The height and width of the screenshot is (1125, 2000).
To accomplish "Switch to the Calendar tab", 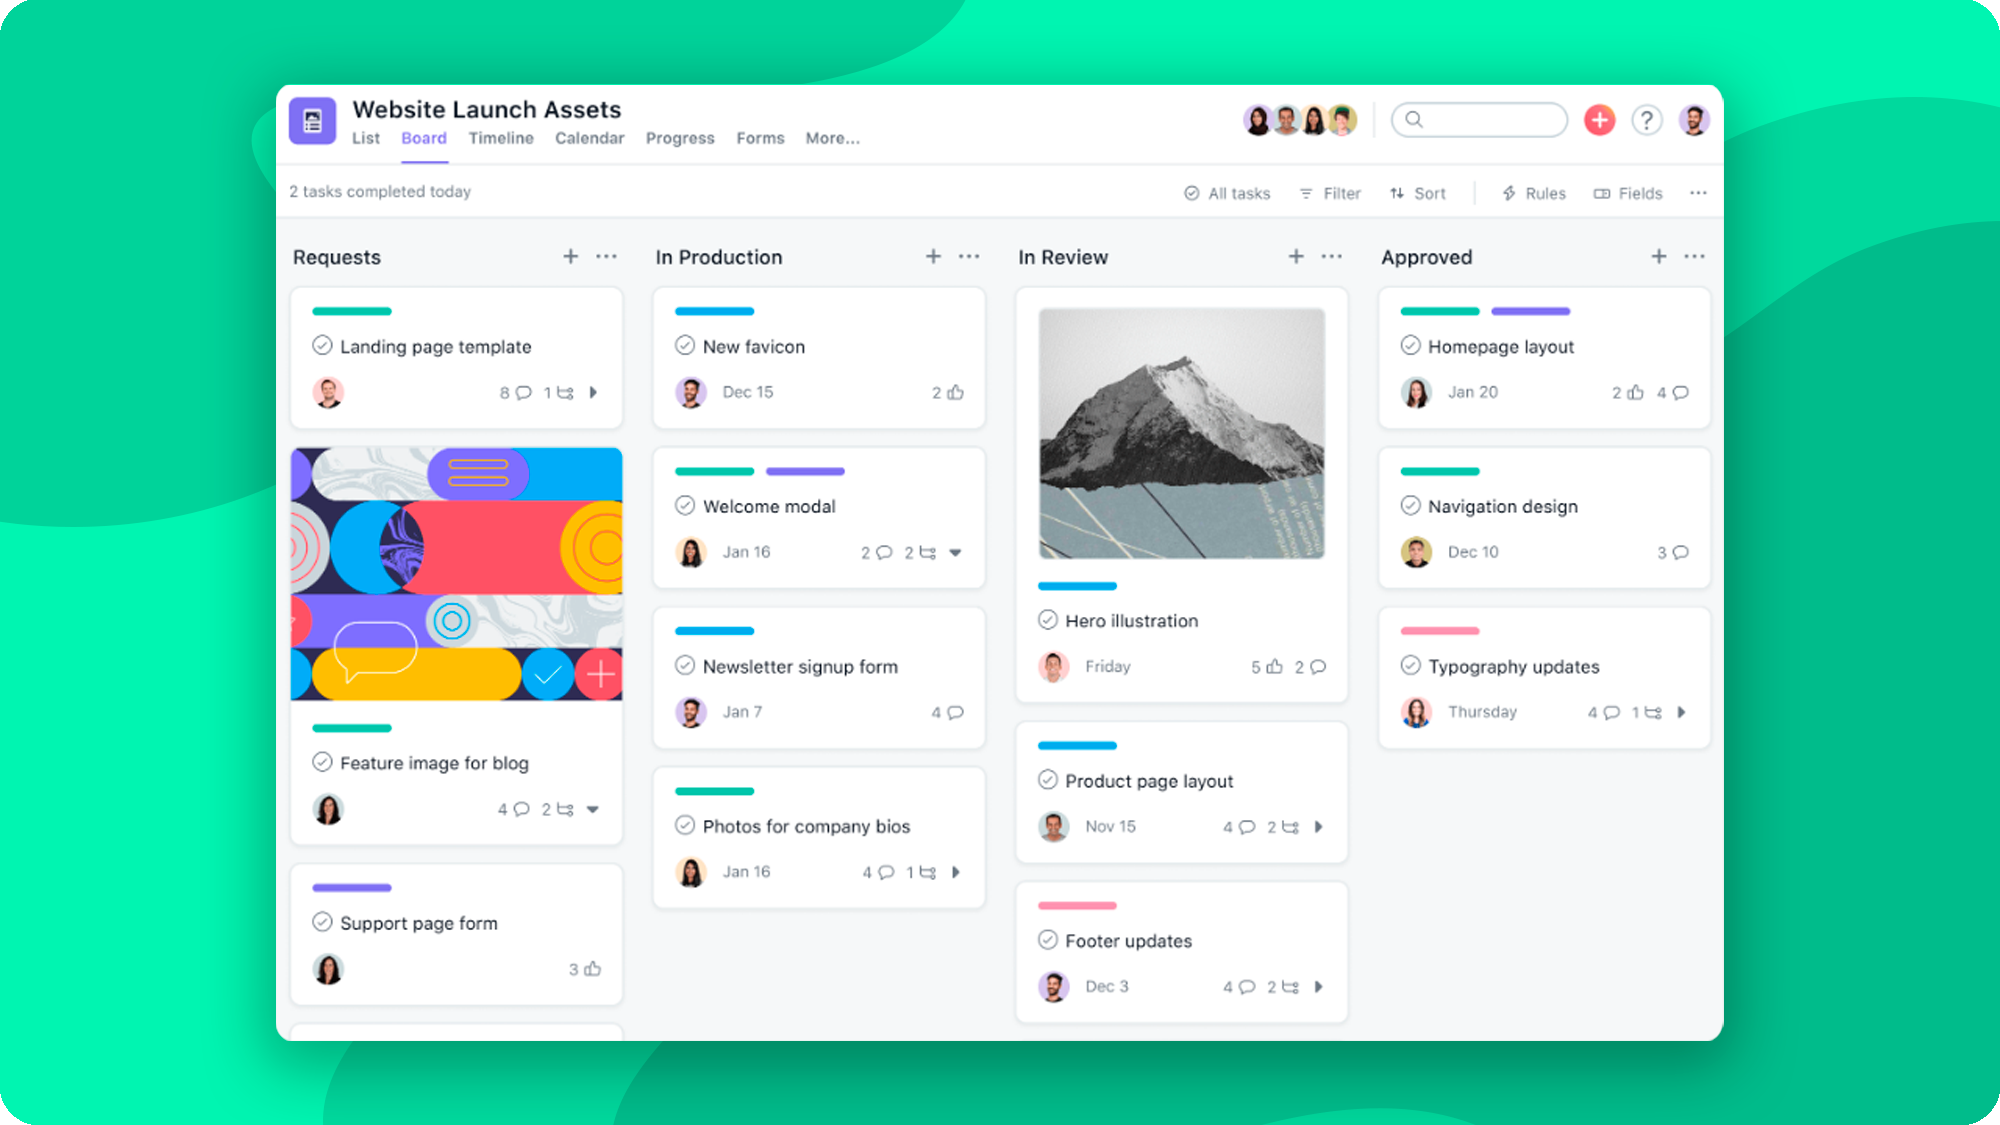I will (x=587, y=137).
